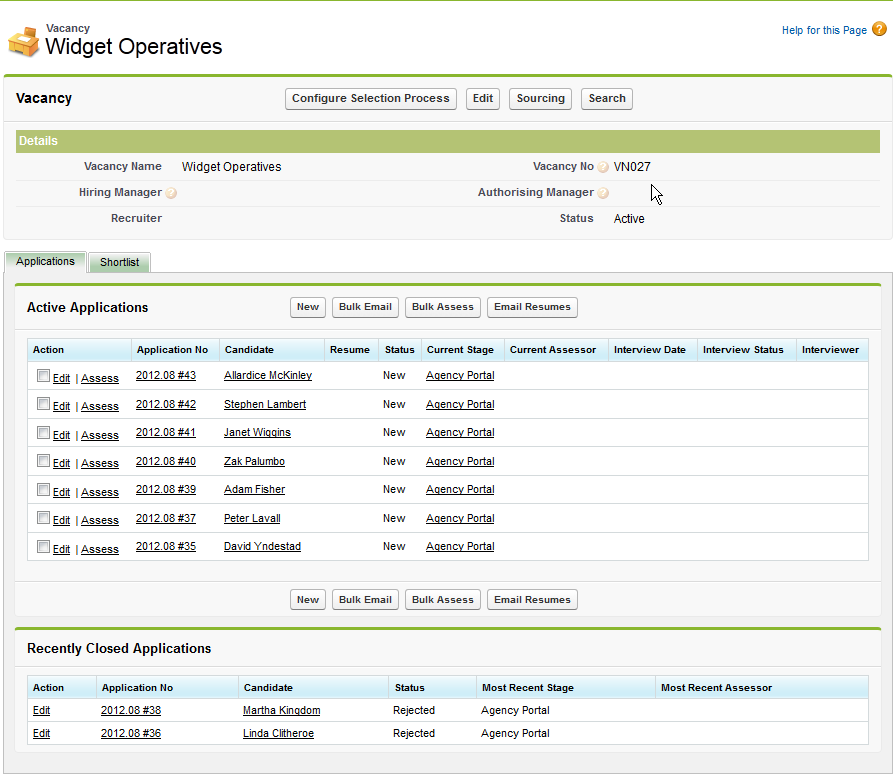Click the help question mark icon

(x=879, y=30)
